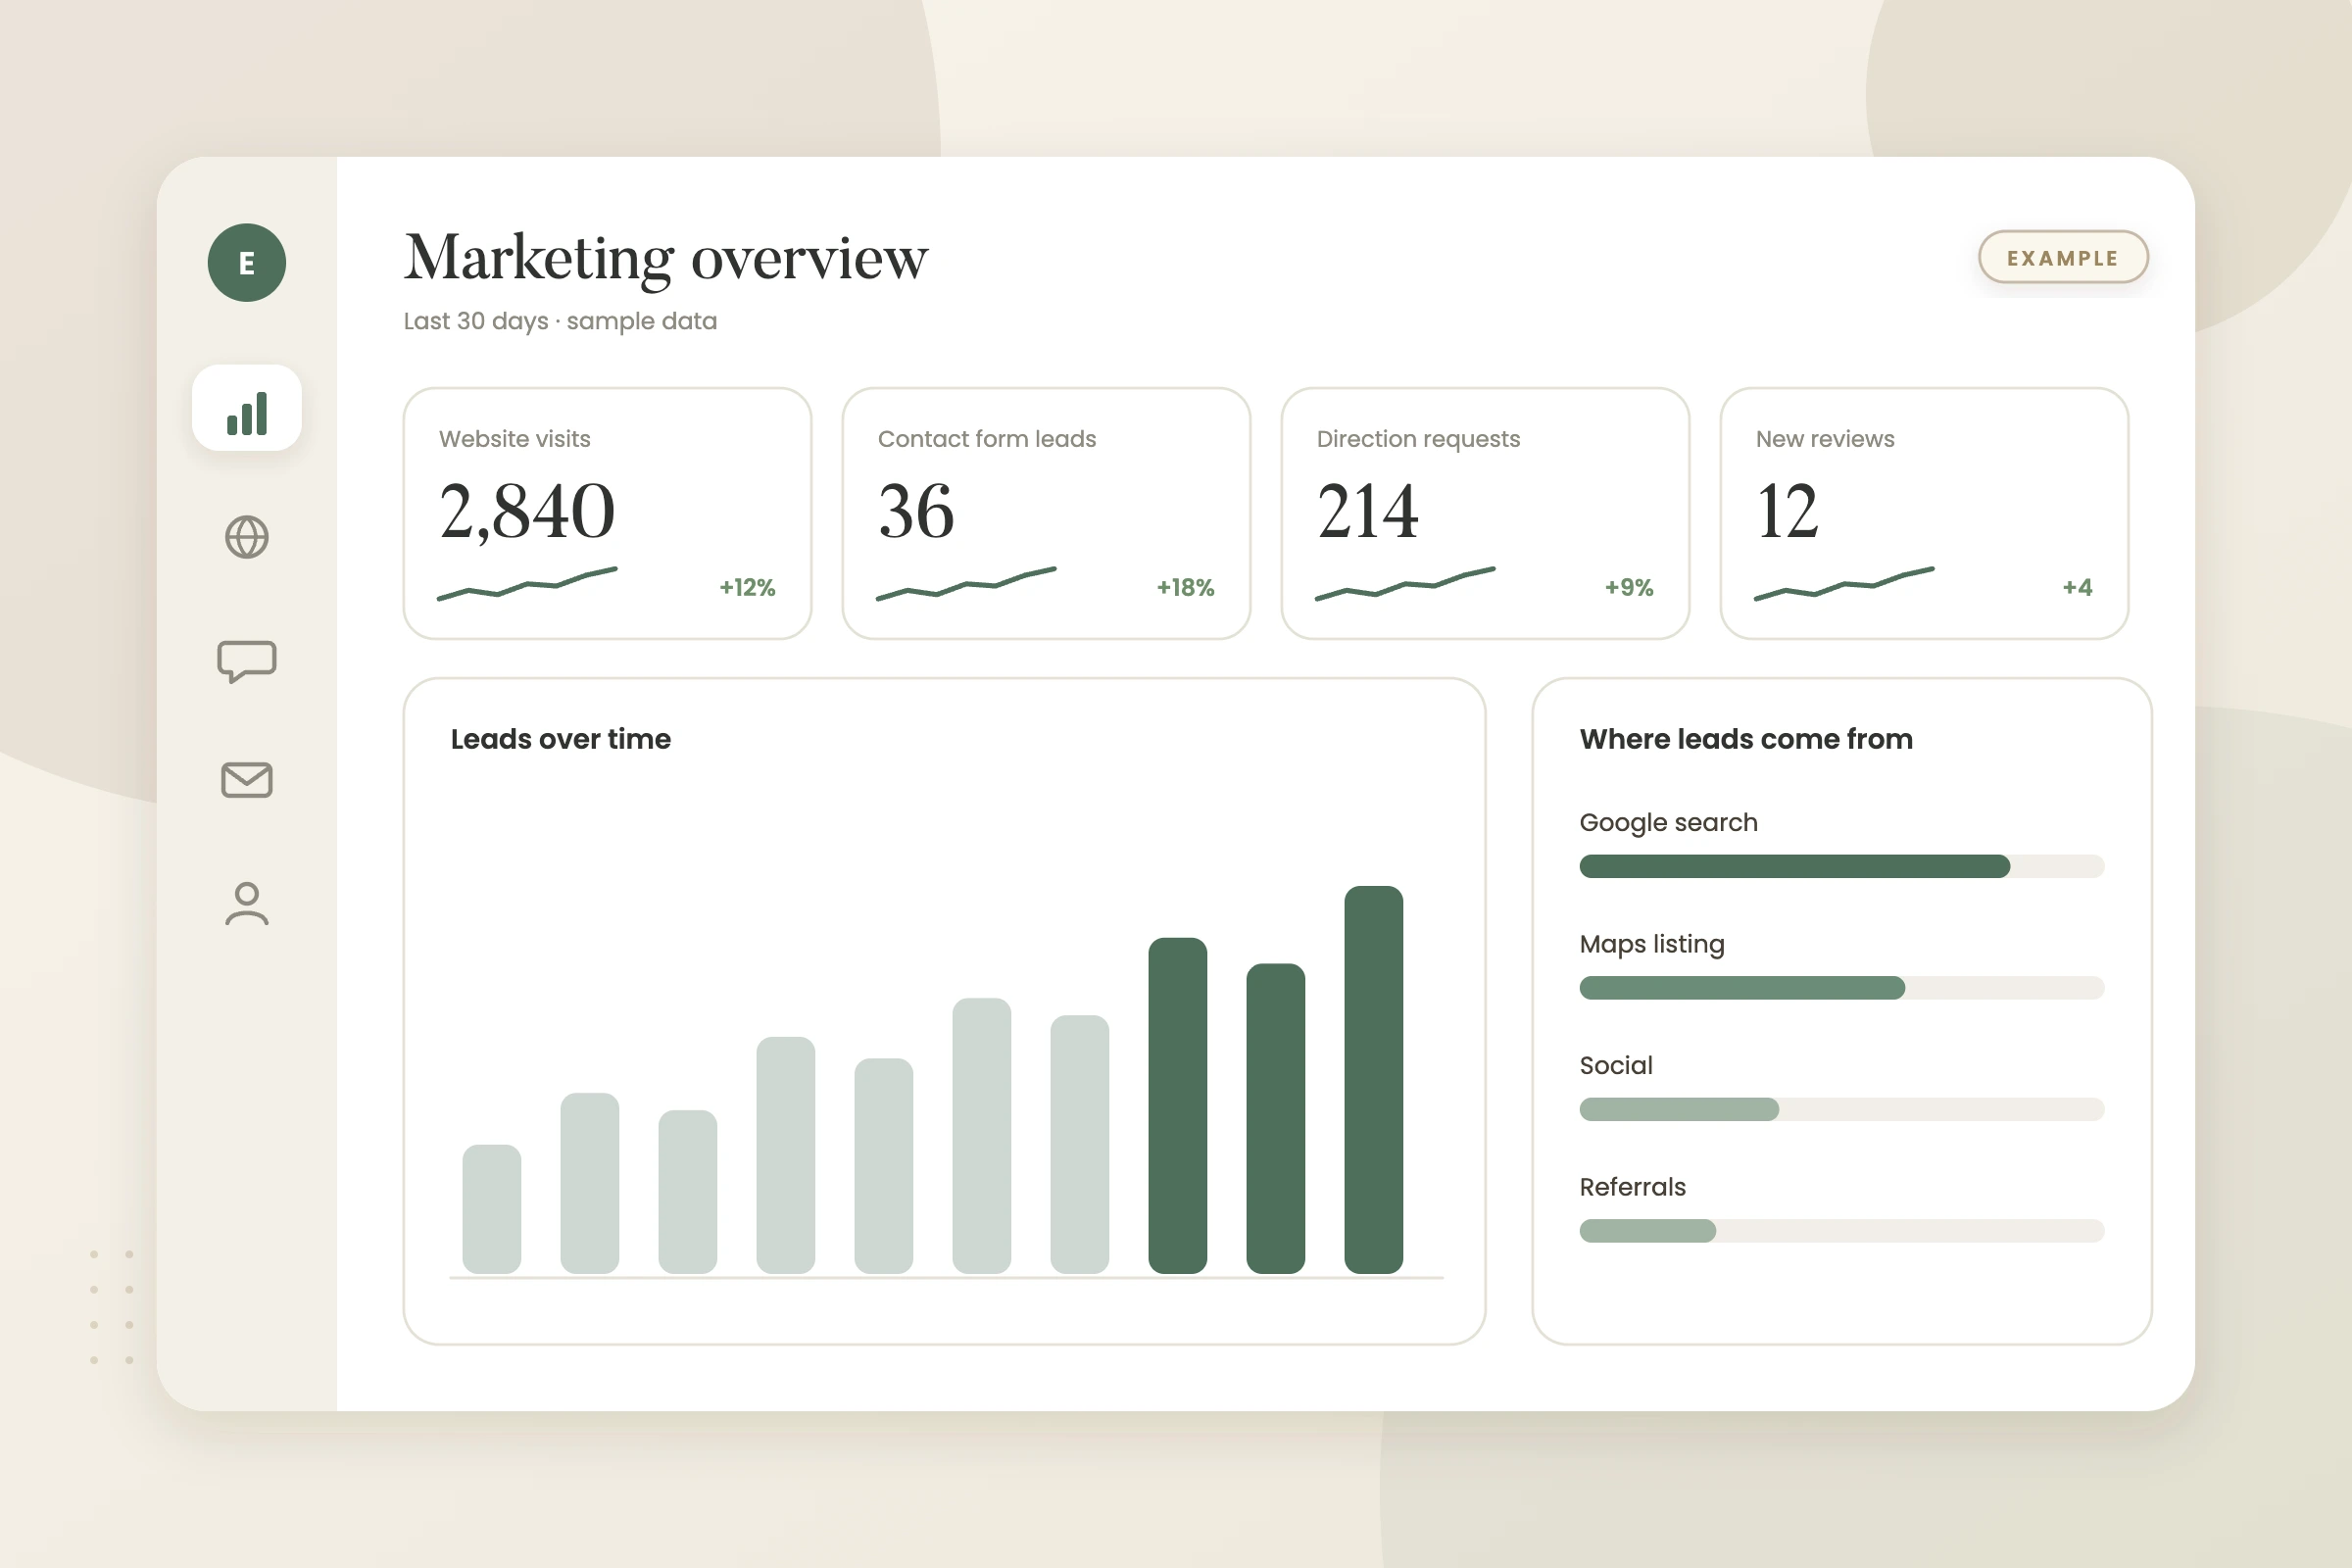The height and width of the screenshot is (1568, 2352).
Task: Click the Maps listing label
Action: pos(1652,944)
